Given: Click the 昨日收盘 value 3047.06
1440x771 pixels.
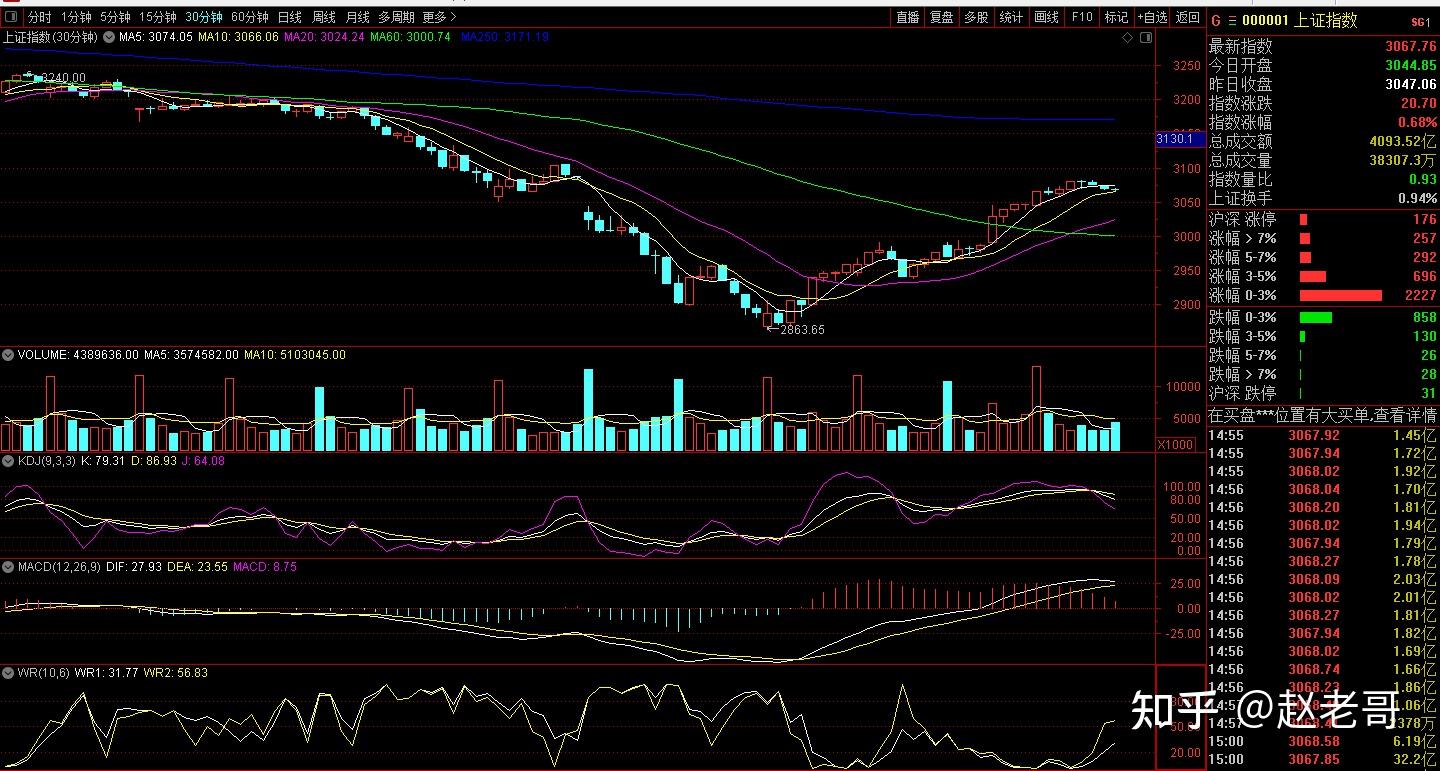Looking at the screenshot, I should coord(1411,84).
